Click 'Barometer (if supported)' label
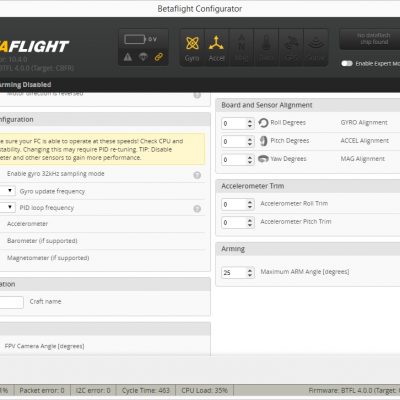 (42, 241)
